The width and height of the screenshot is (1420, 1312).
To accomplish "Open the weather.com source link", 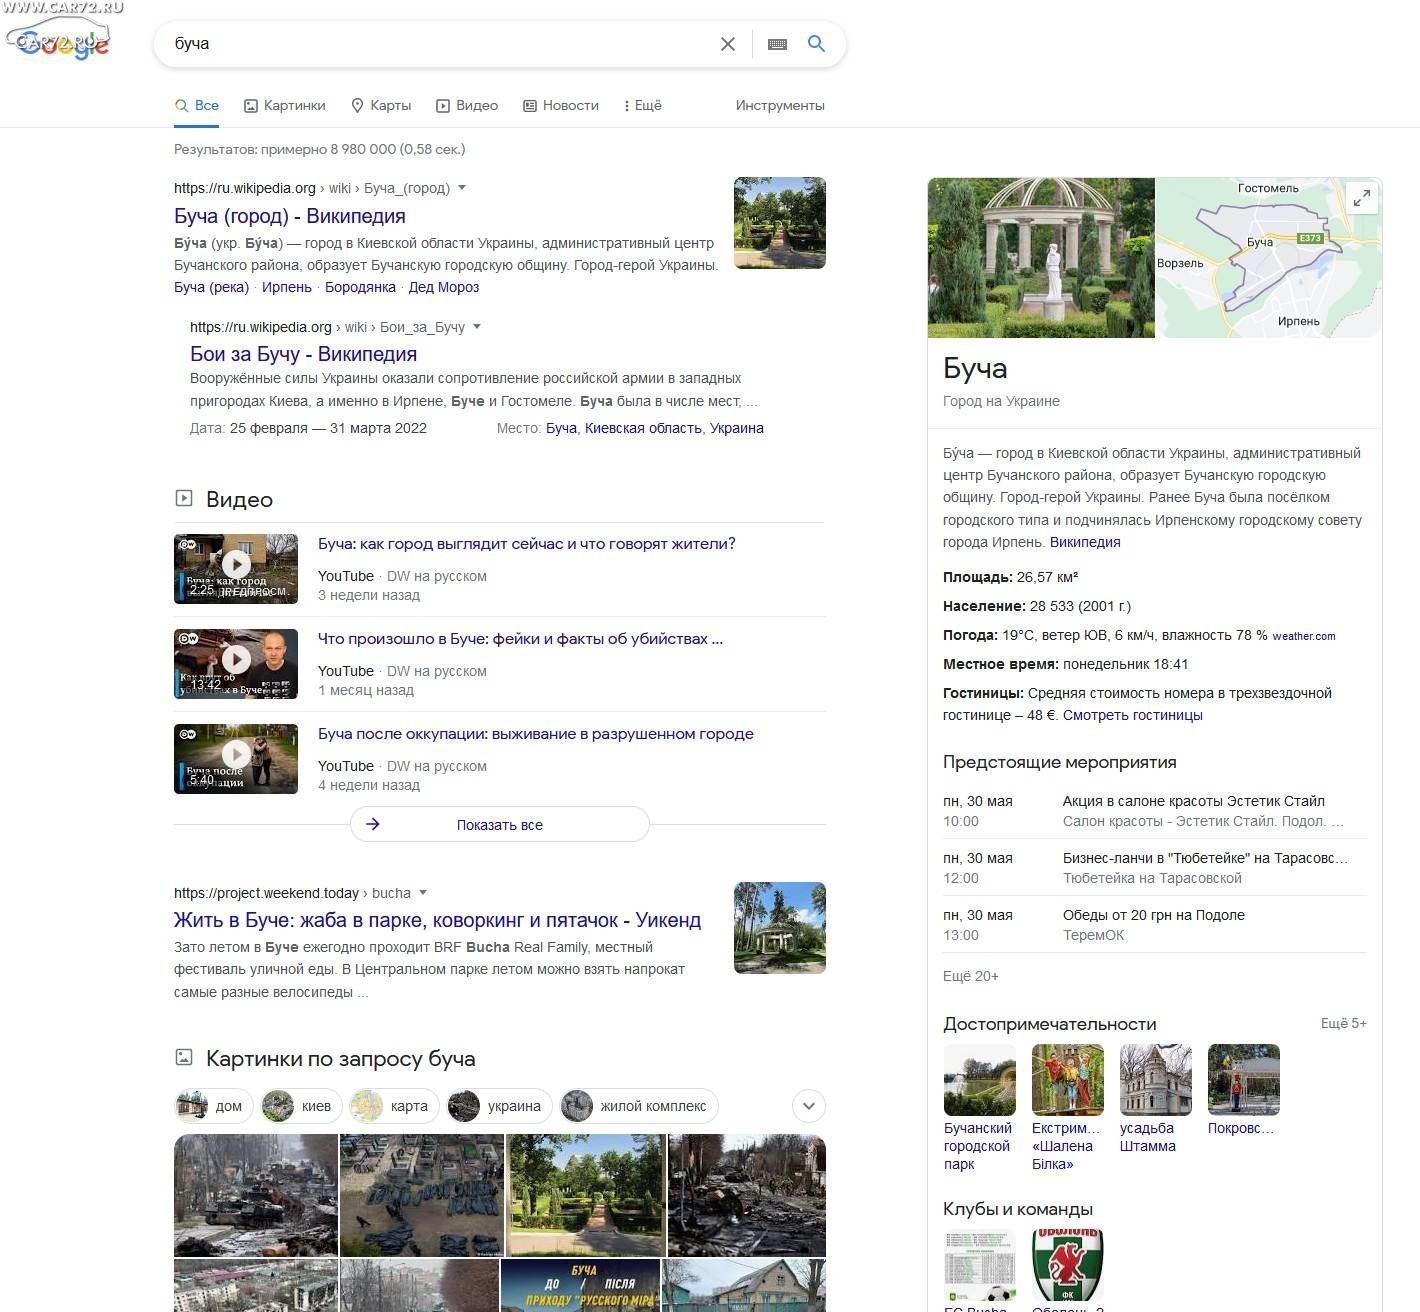I will tap(1304, 636).
